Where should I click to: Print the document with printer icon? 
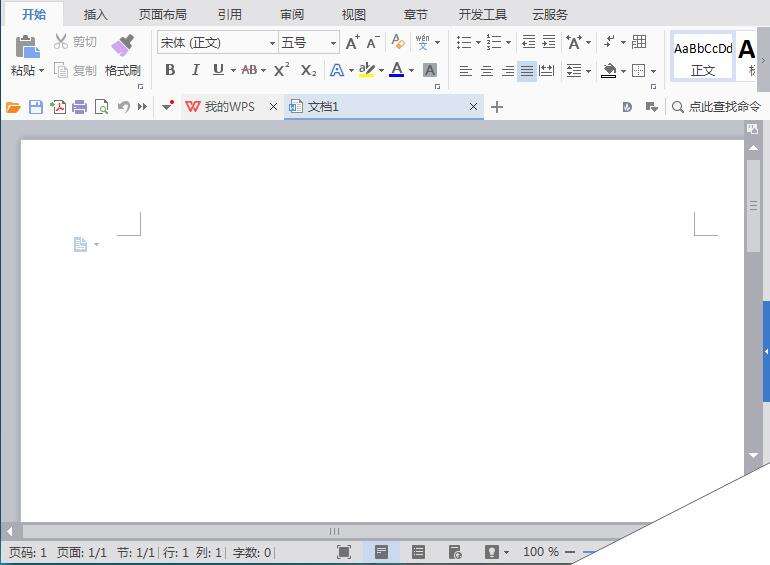80,107
